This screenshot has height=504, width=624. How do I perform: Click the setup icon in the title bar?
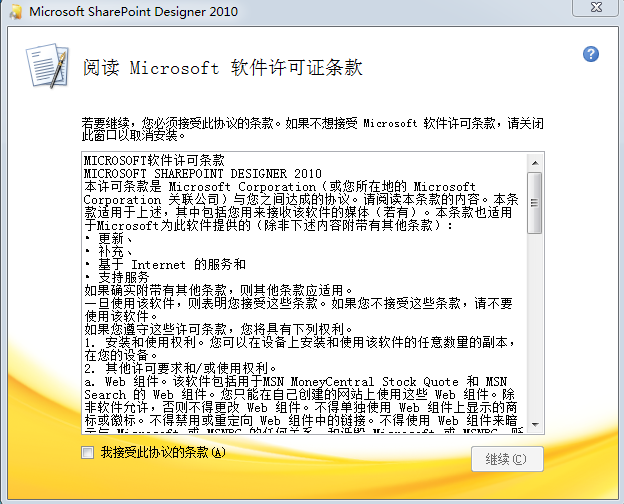[x=16, y=12]
